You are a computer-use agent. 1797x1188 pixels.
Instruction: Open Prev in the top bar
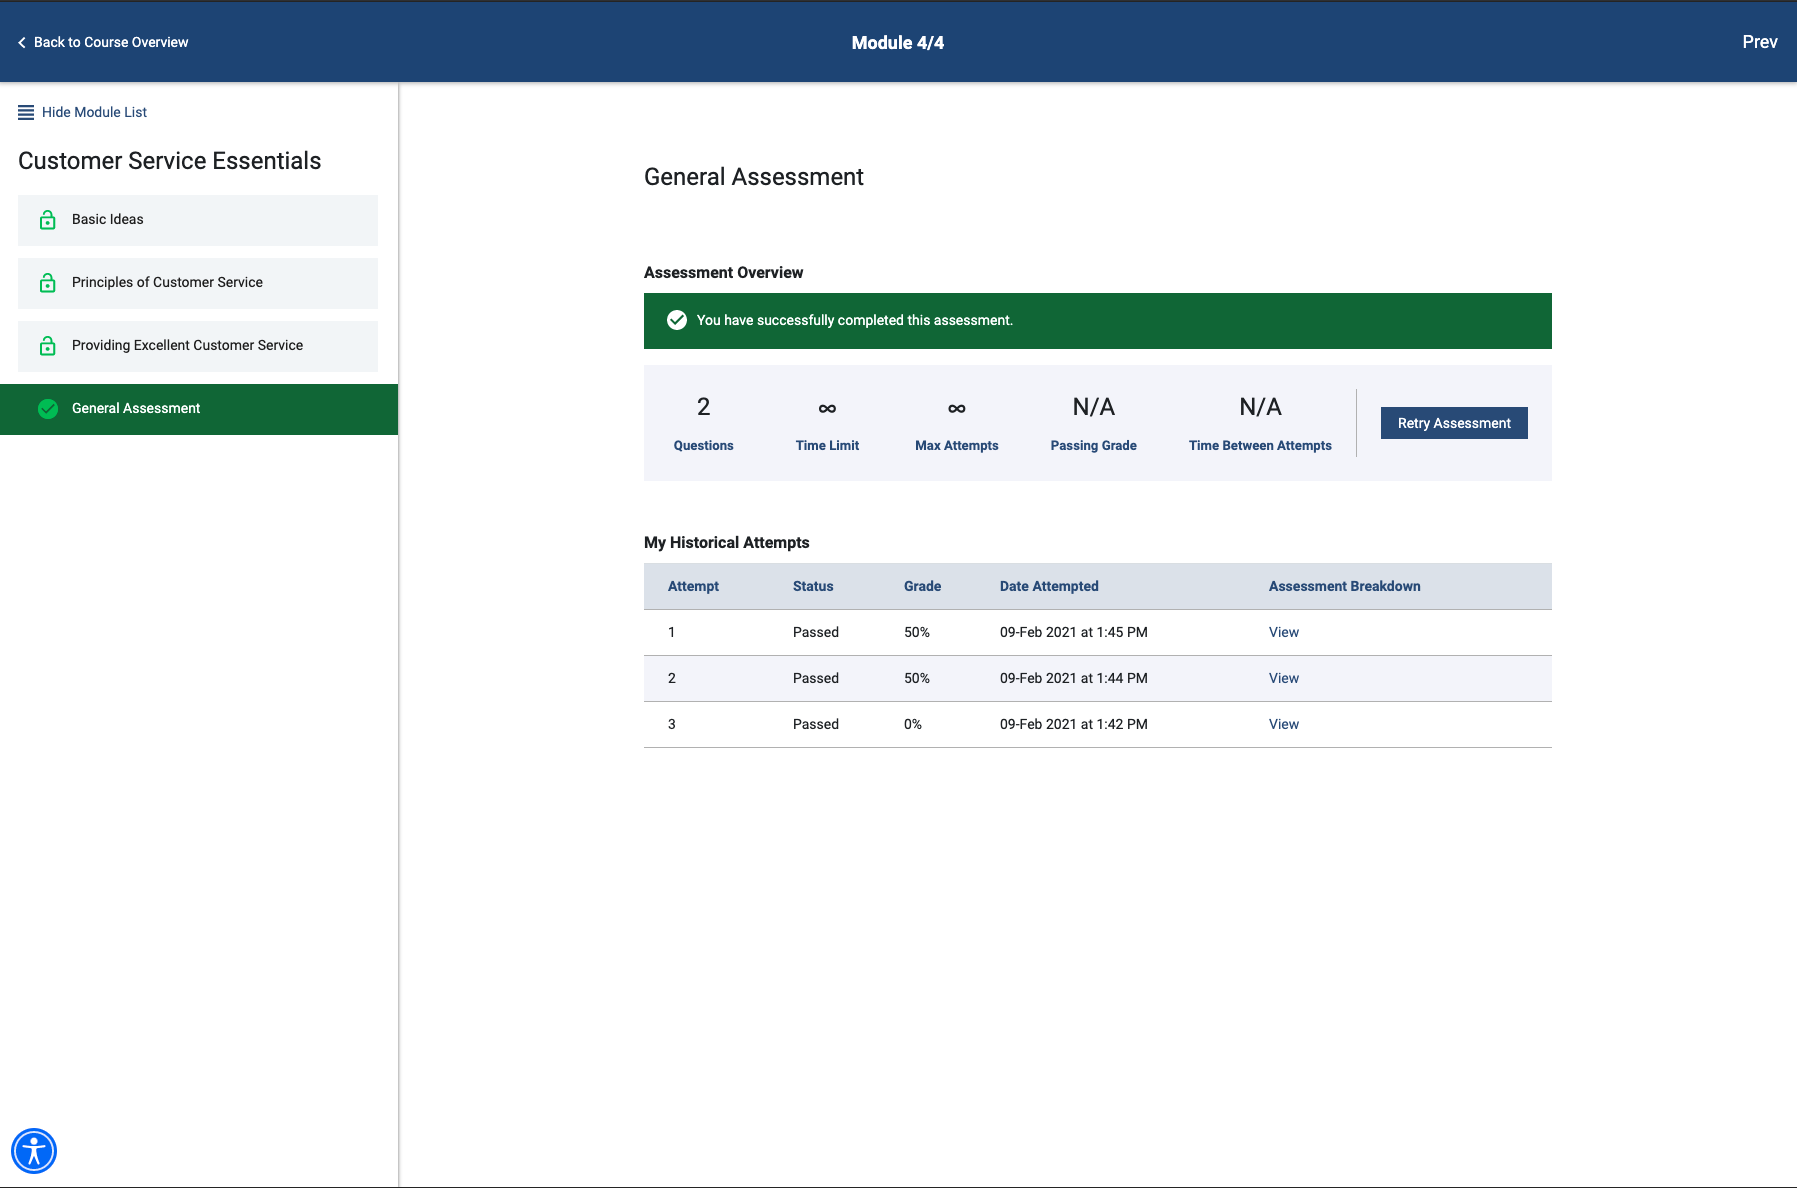1759,42
